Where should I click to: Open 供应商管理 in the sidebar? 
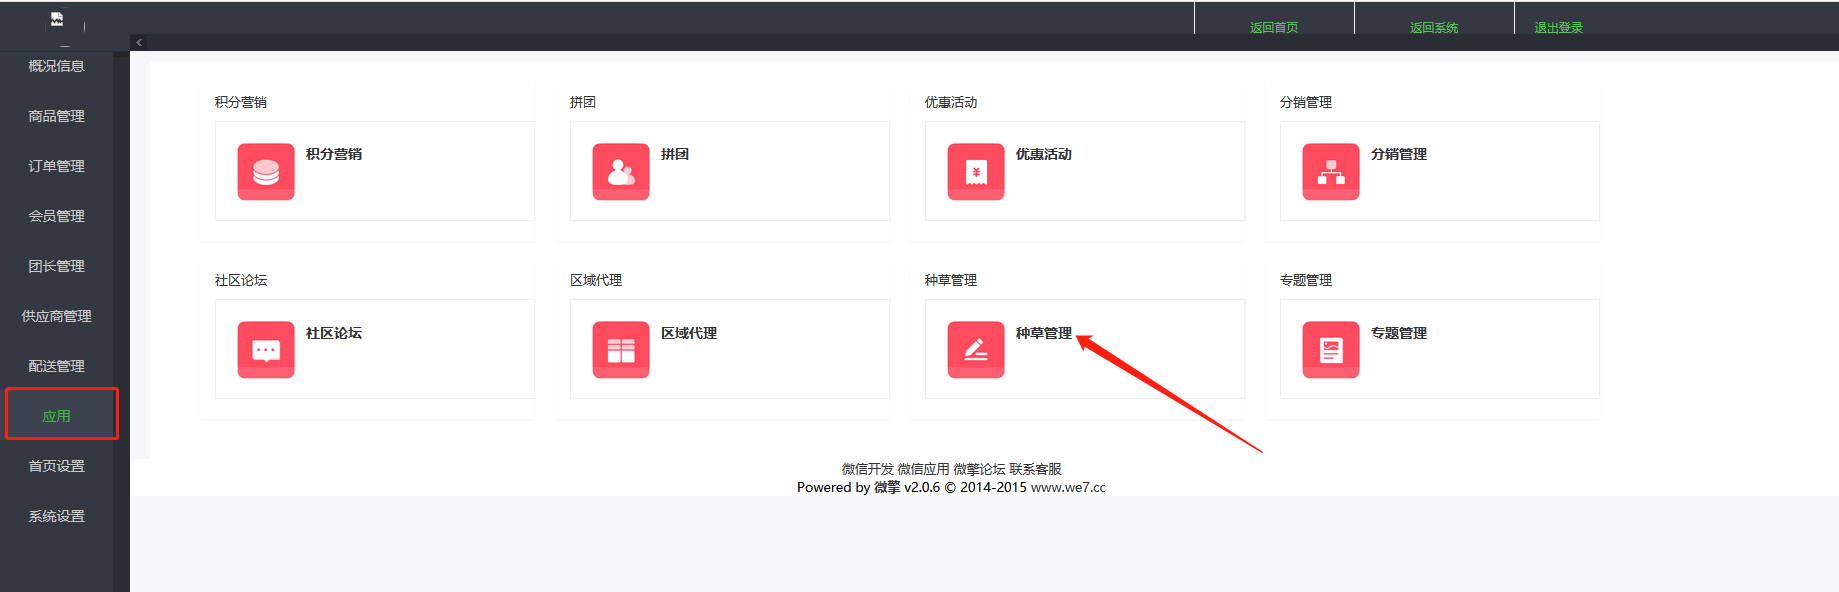click(57, 316)
